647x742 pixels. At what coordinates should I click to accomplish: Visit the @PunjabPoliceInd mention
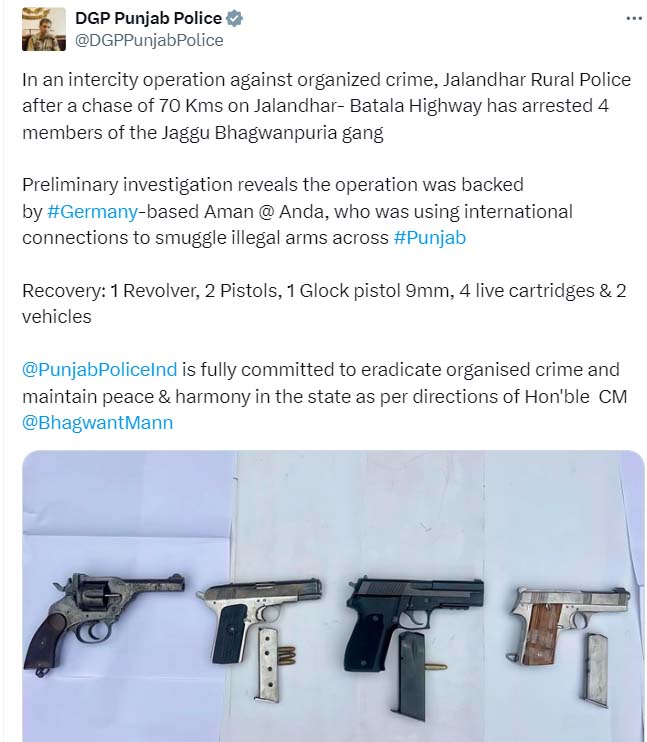[99, 370]
